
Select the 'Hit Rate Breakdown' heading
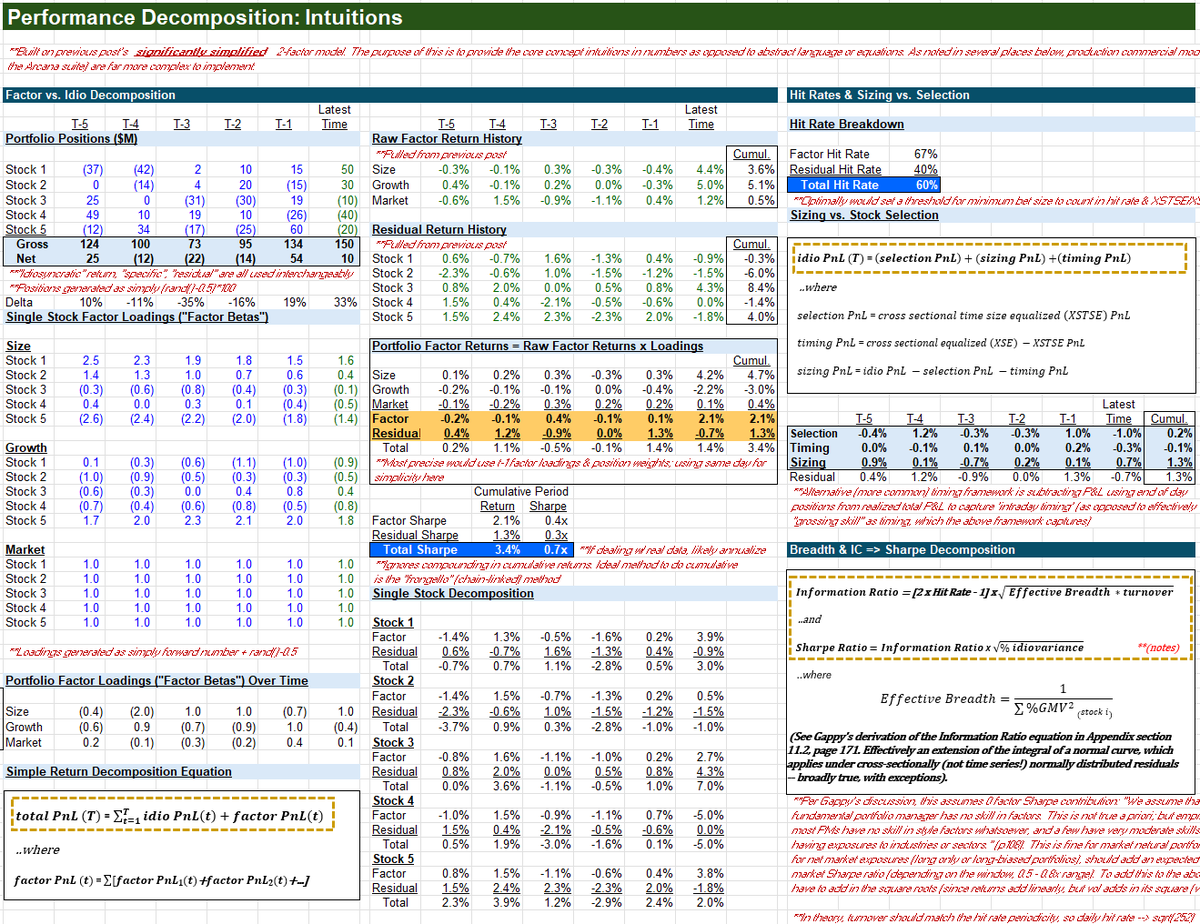tap(846, 124)
